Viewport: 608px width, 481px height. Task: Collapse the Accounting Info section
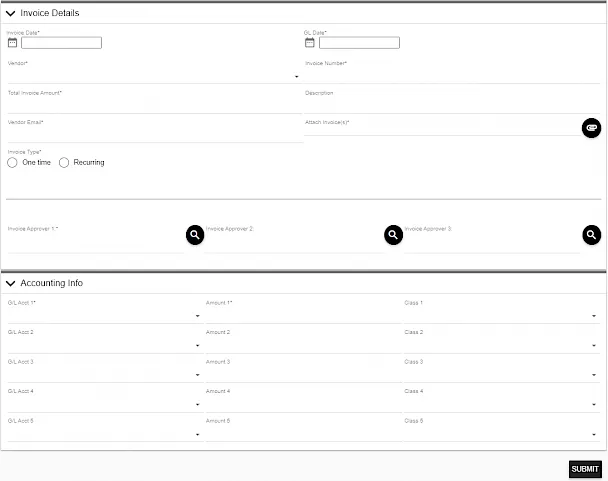[x=11, y=283]
